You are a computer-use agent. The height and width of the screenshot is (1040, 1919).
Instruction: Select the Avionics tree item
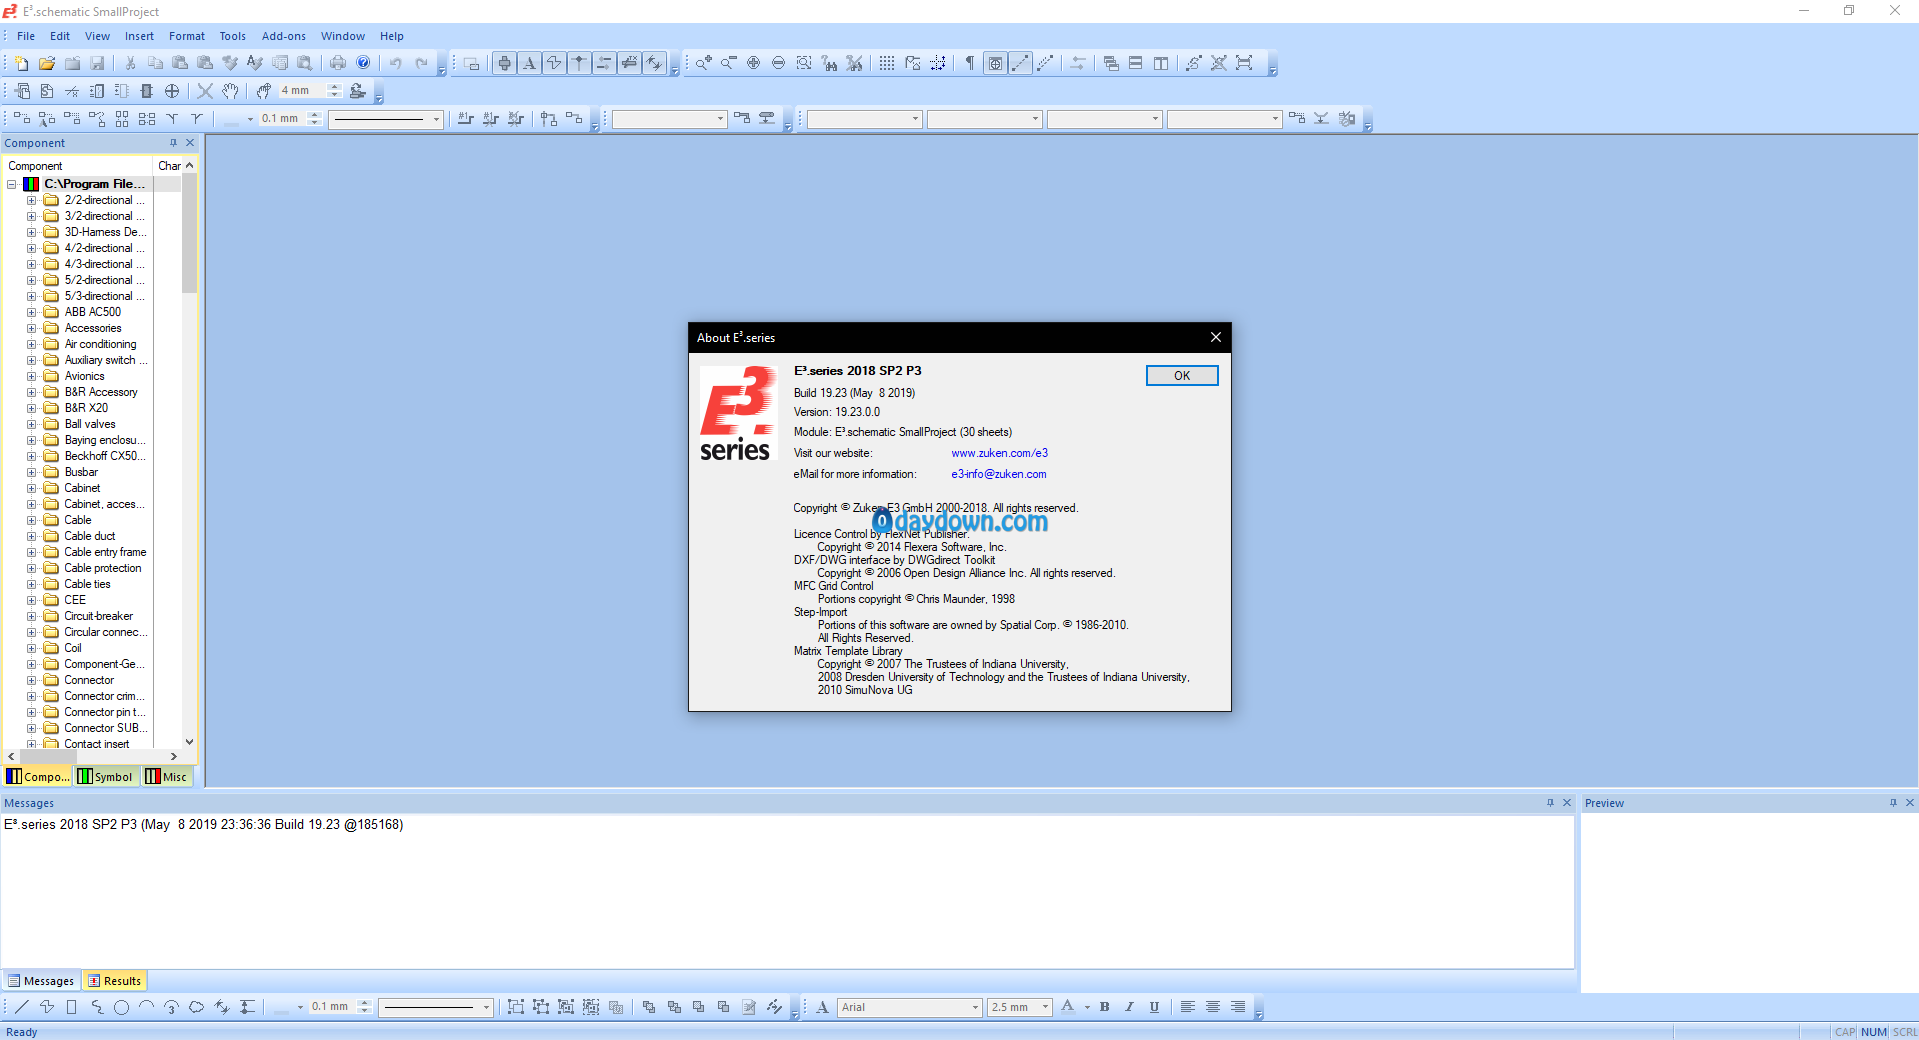pyautogui.click(x=84, y=376)
